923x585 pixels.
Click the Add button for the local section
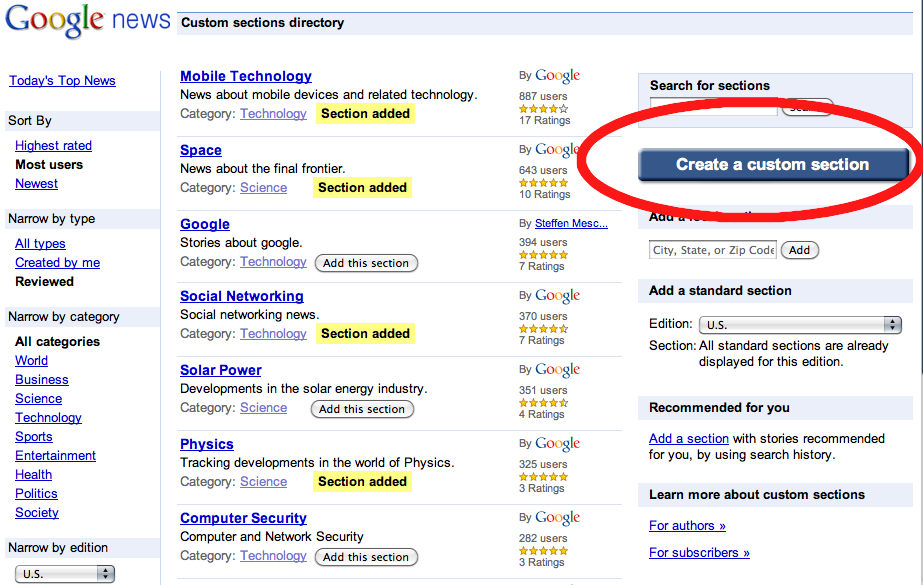(x=799, y=250)
